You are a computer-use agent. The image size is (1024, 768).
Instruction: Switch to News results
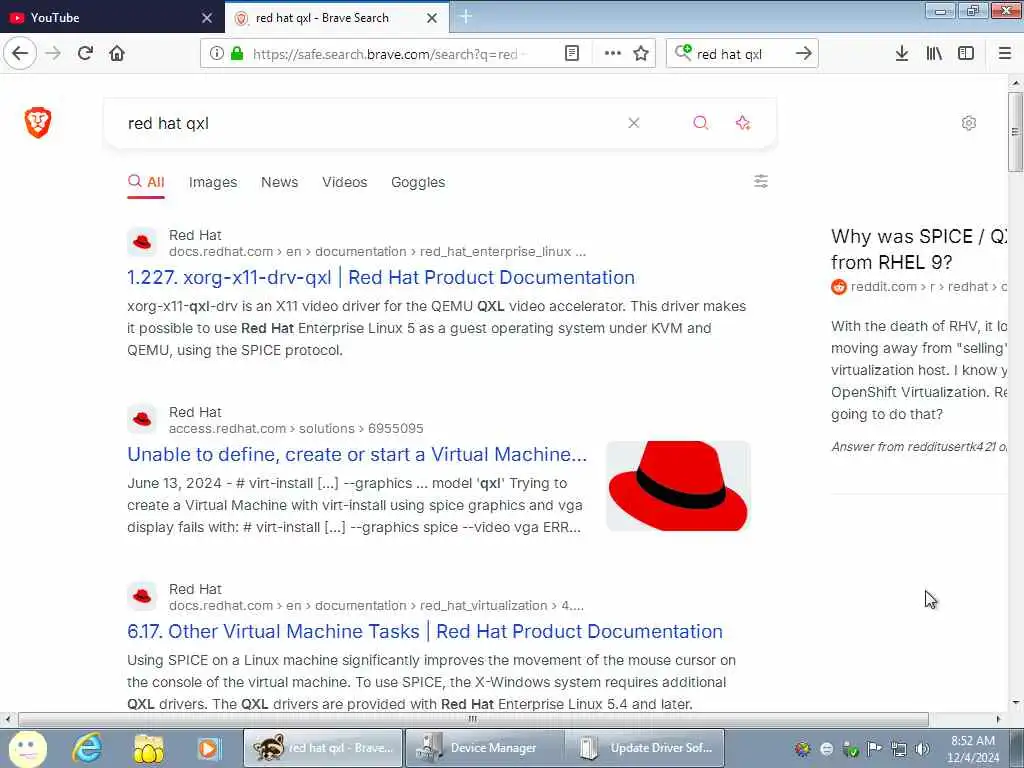[280, 182]
